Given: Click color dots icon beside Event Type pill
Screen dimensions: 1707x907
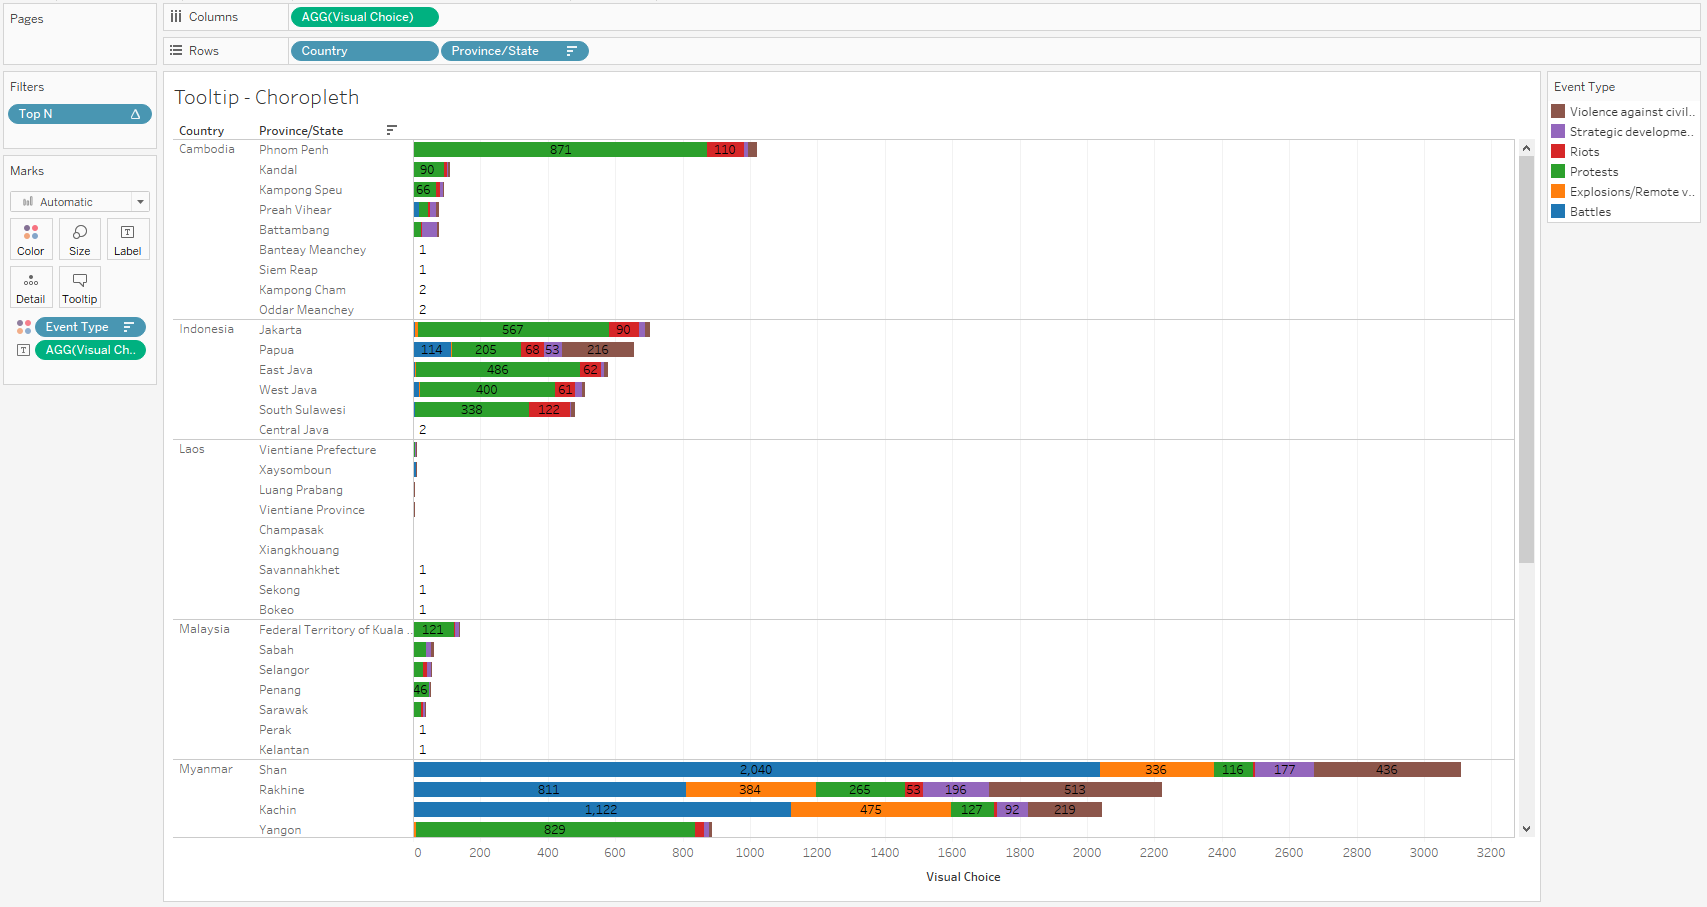Looking at the screenshot, I should 24,327.
